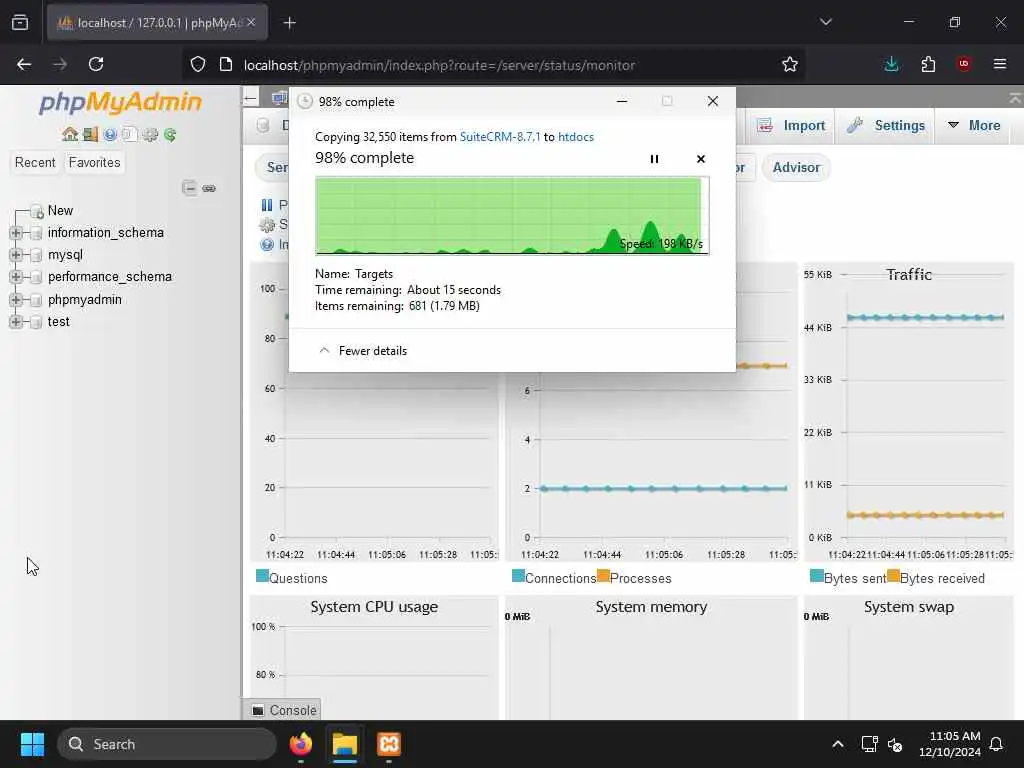Select the mysql database
Screen dimensions: 1024x768
[65, 255]
